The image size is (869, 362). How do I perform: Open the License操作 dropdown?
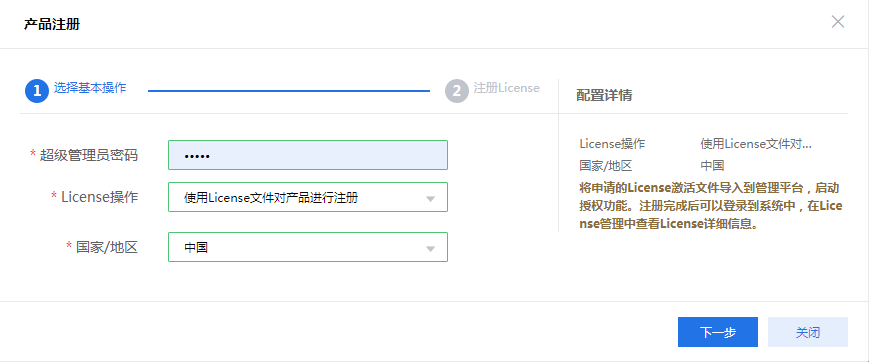pos(308,197)
